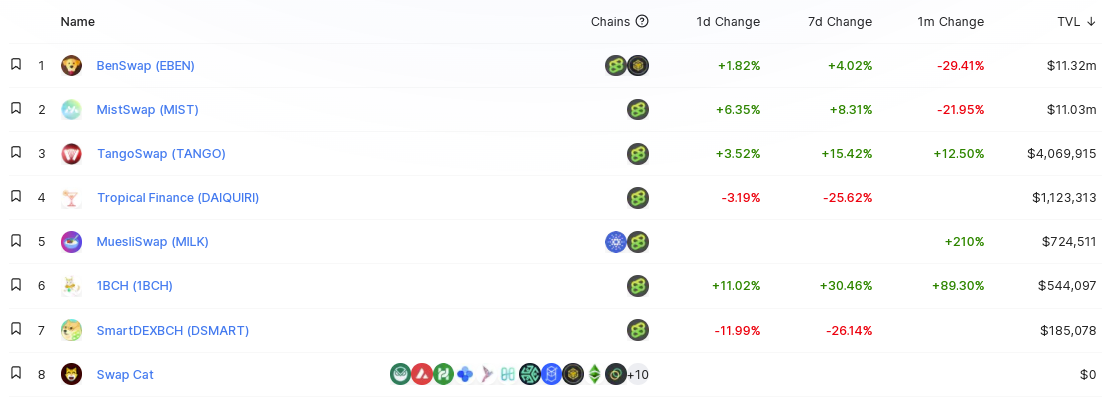The height and width of the screenshot is (399, 1102).
Task: Bookmark the Swap Cat protocol
Action: (x=16, y=373)
